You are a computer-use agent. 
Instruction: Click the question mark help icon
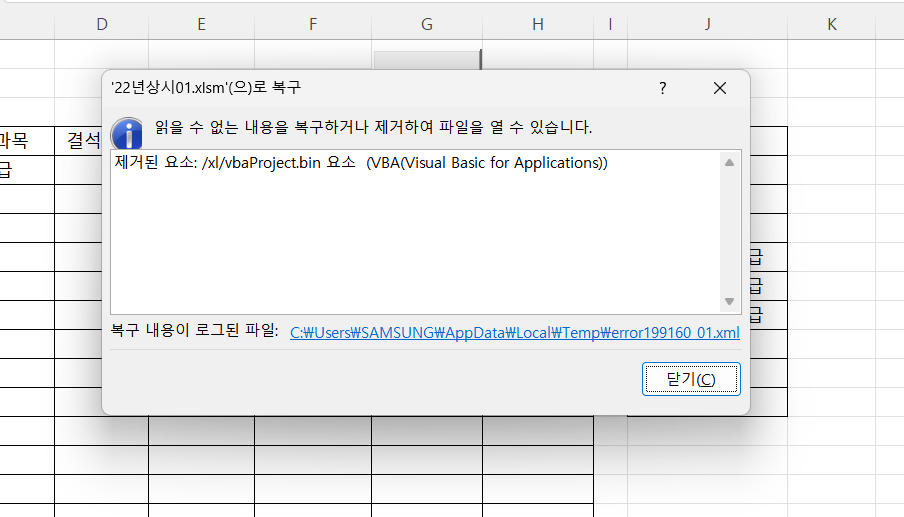point(662,88)
